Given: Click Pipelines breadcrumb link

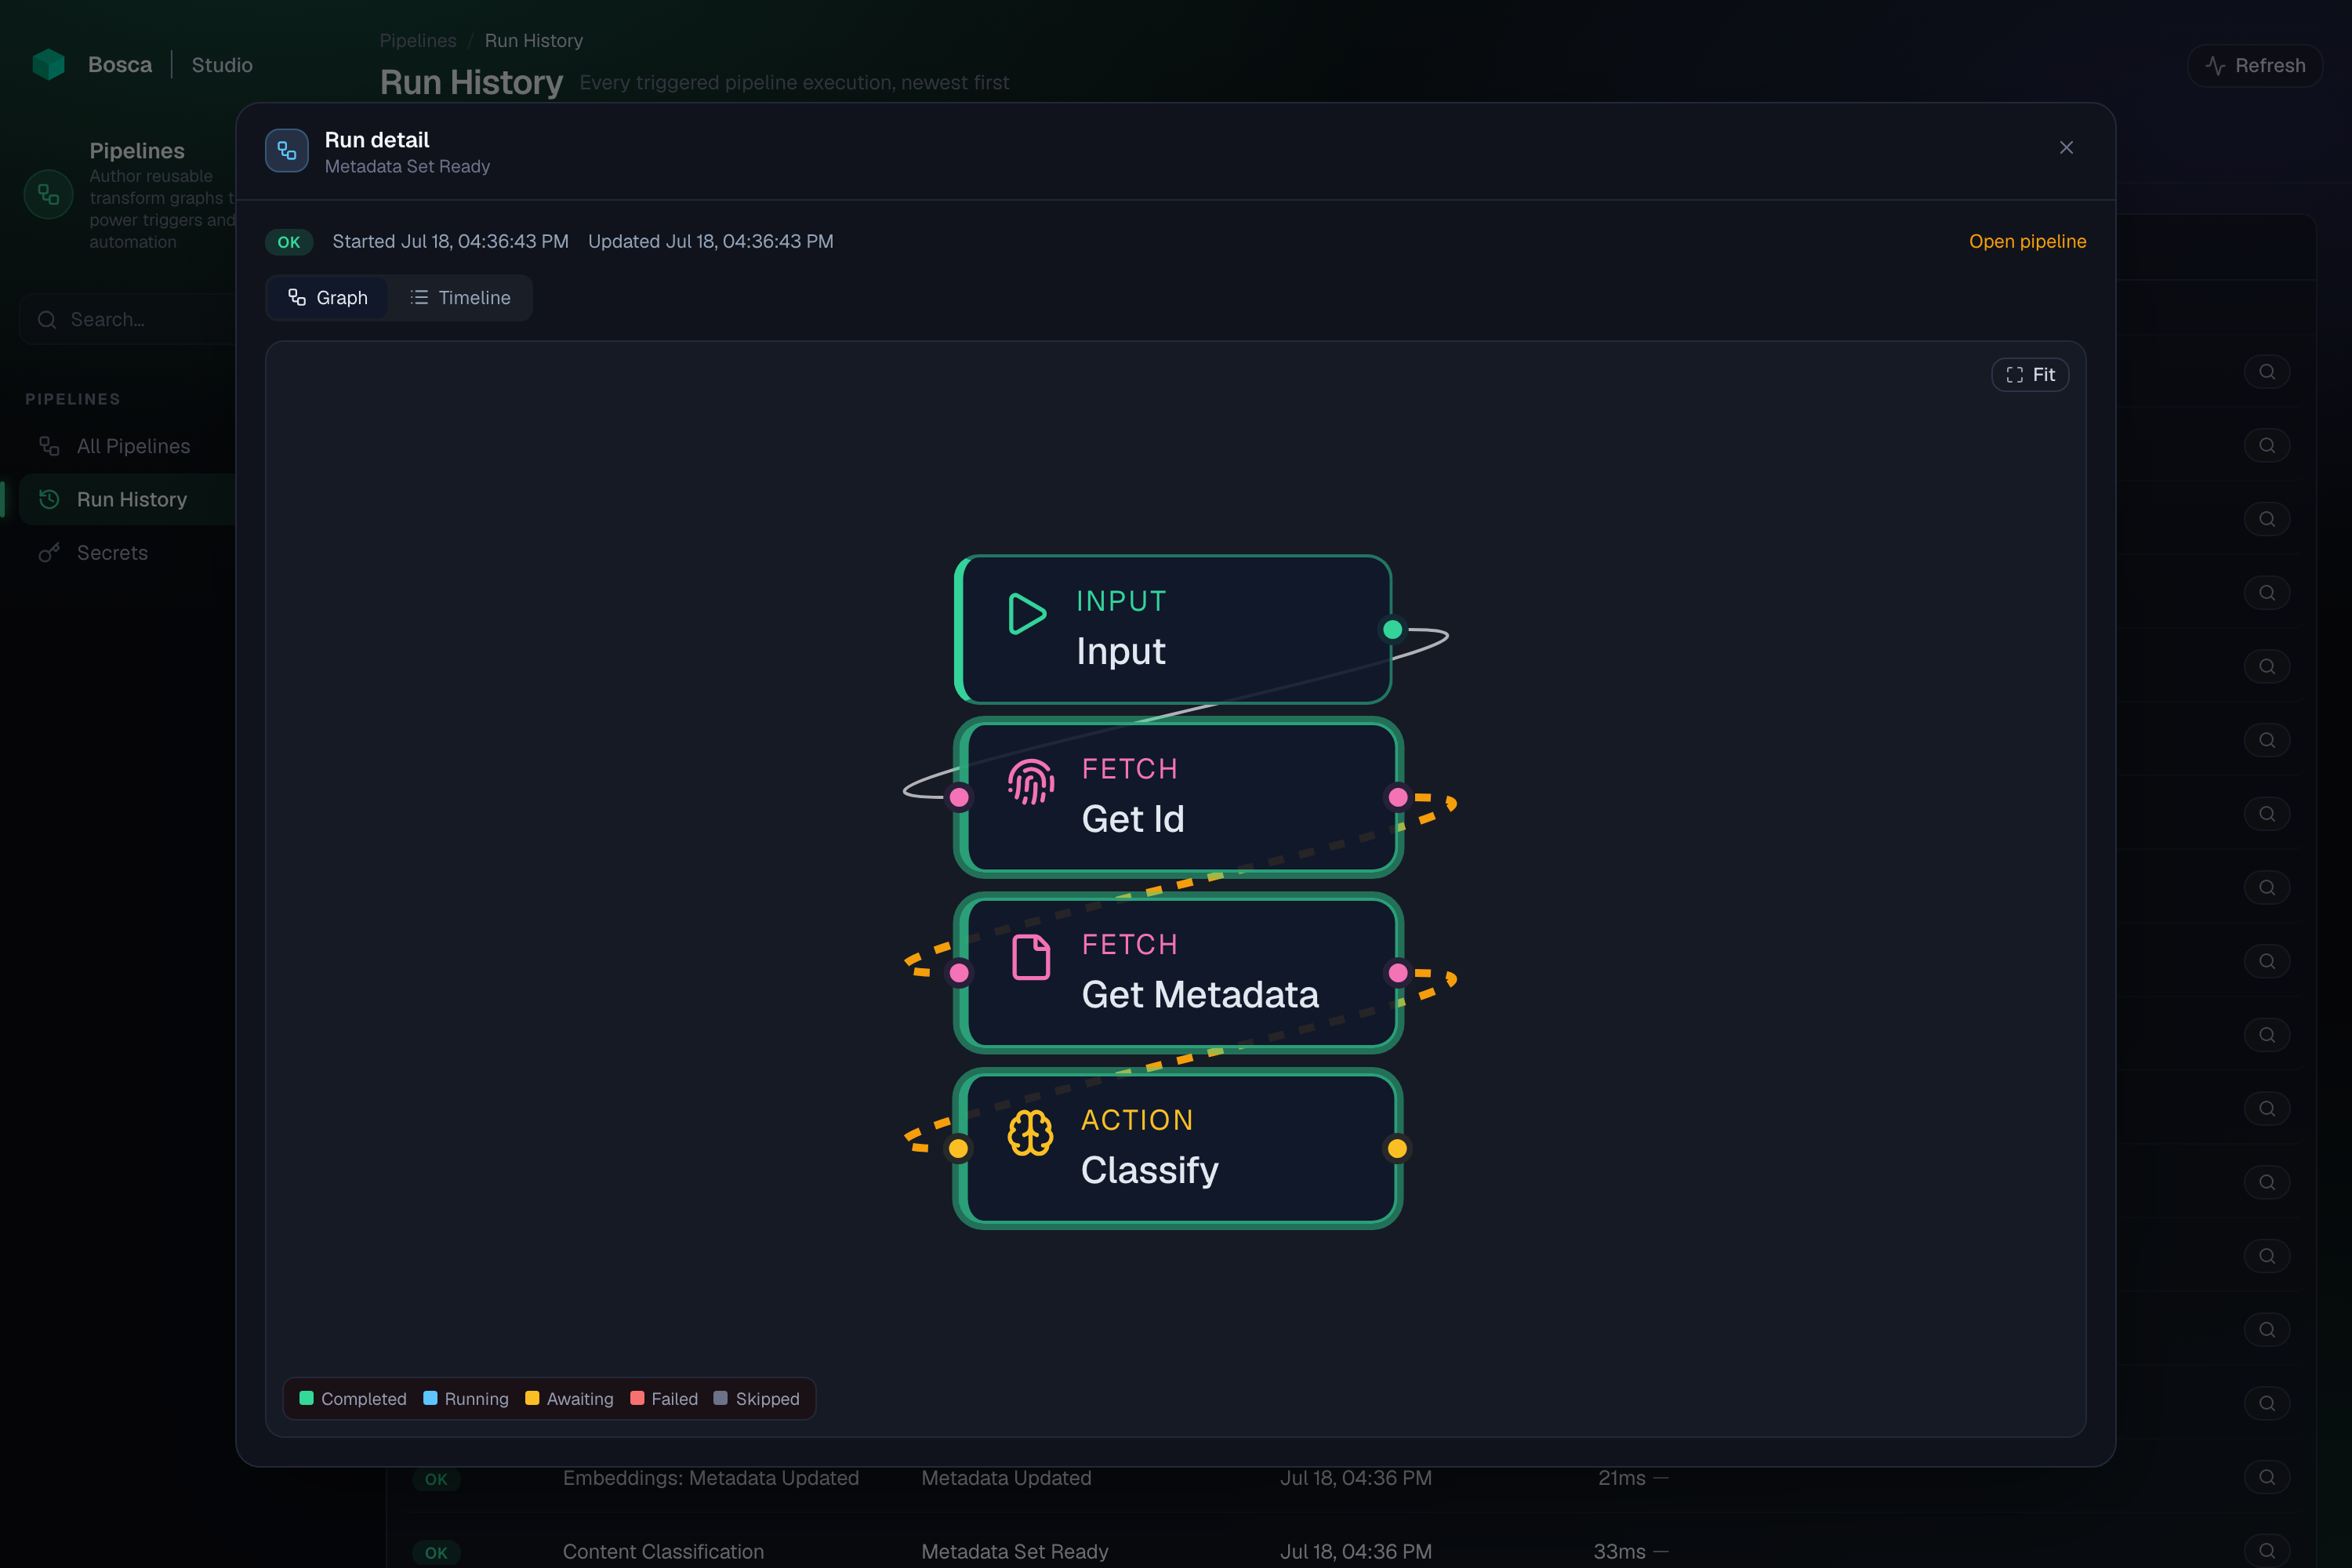Looking at the screenshot, I should point(418,41).
